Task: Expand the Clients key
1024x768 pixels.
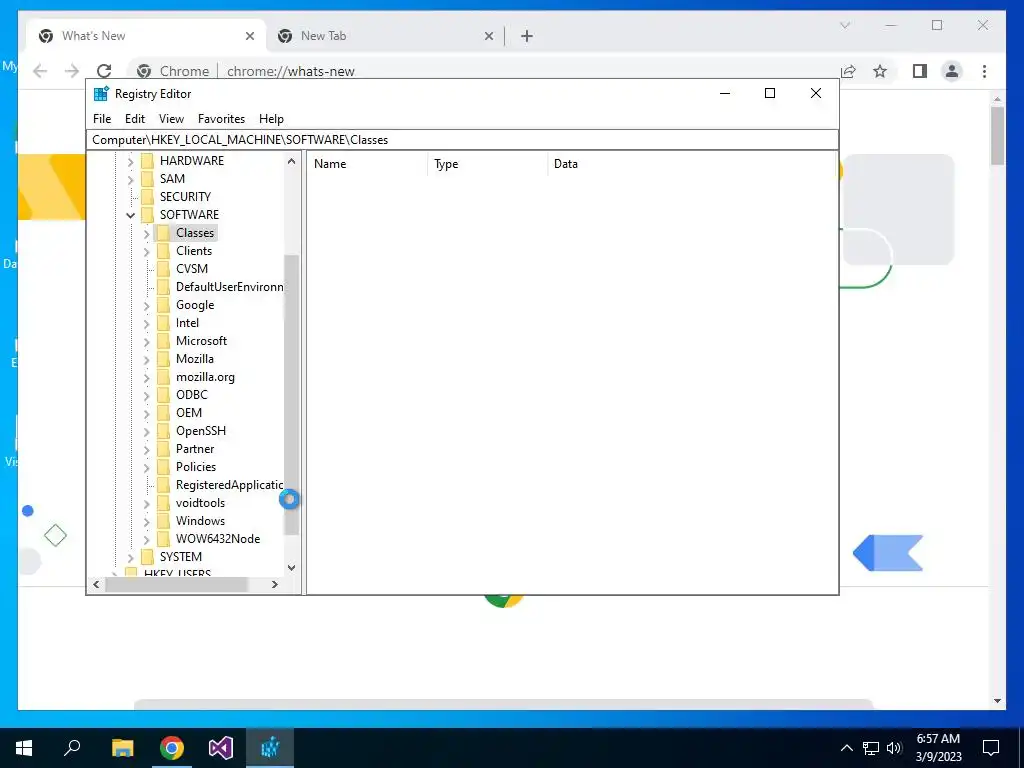Action: pos(147,251)
